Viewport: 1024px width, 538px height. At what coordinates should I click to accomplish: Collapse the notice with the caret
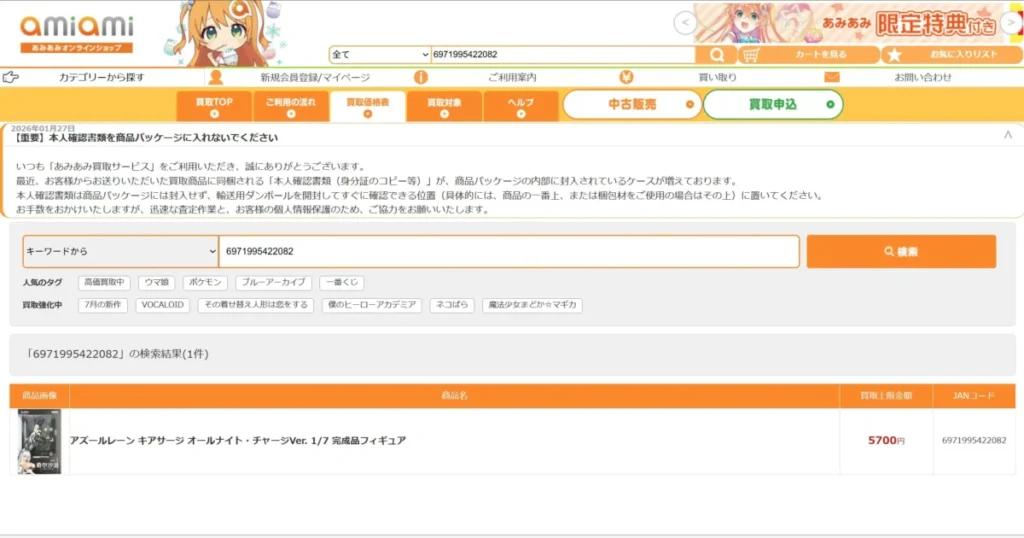1008,134
